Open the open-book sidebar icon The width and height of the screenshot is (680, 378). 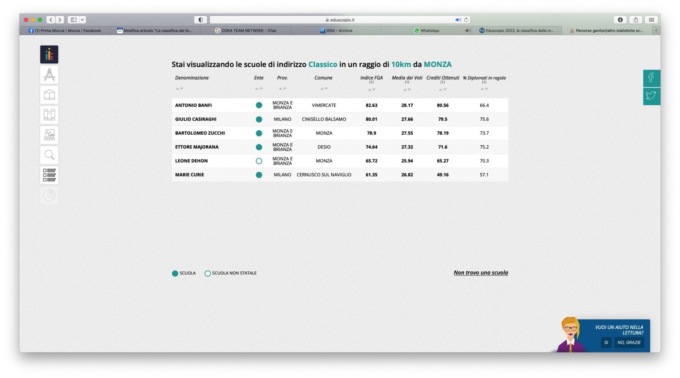coord(49,94)
